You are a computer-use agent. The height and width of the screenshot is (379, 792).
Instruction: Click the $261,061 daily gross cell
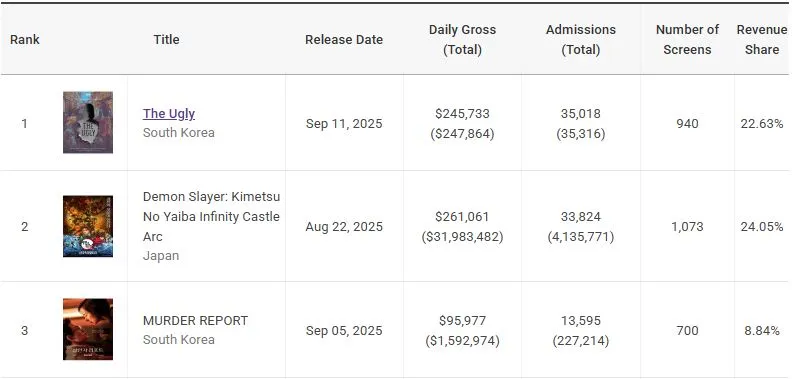(462, 217)
